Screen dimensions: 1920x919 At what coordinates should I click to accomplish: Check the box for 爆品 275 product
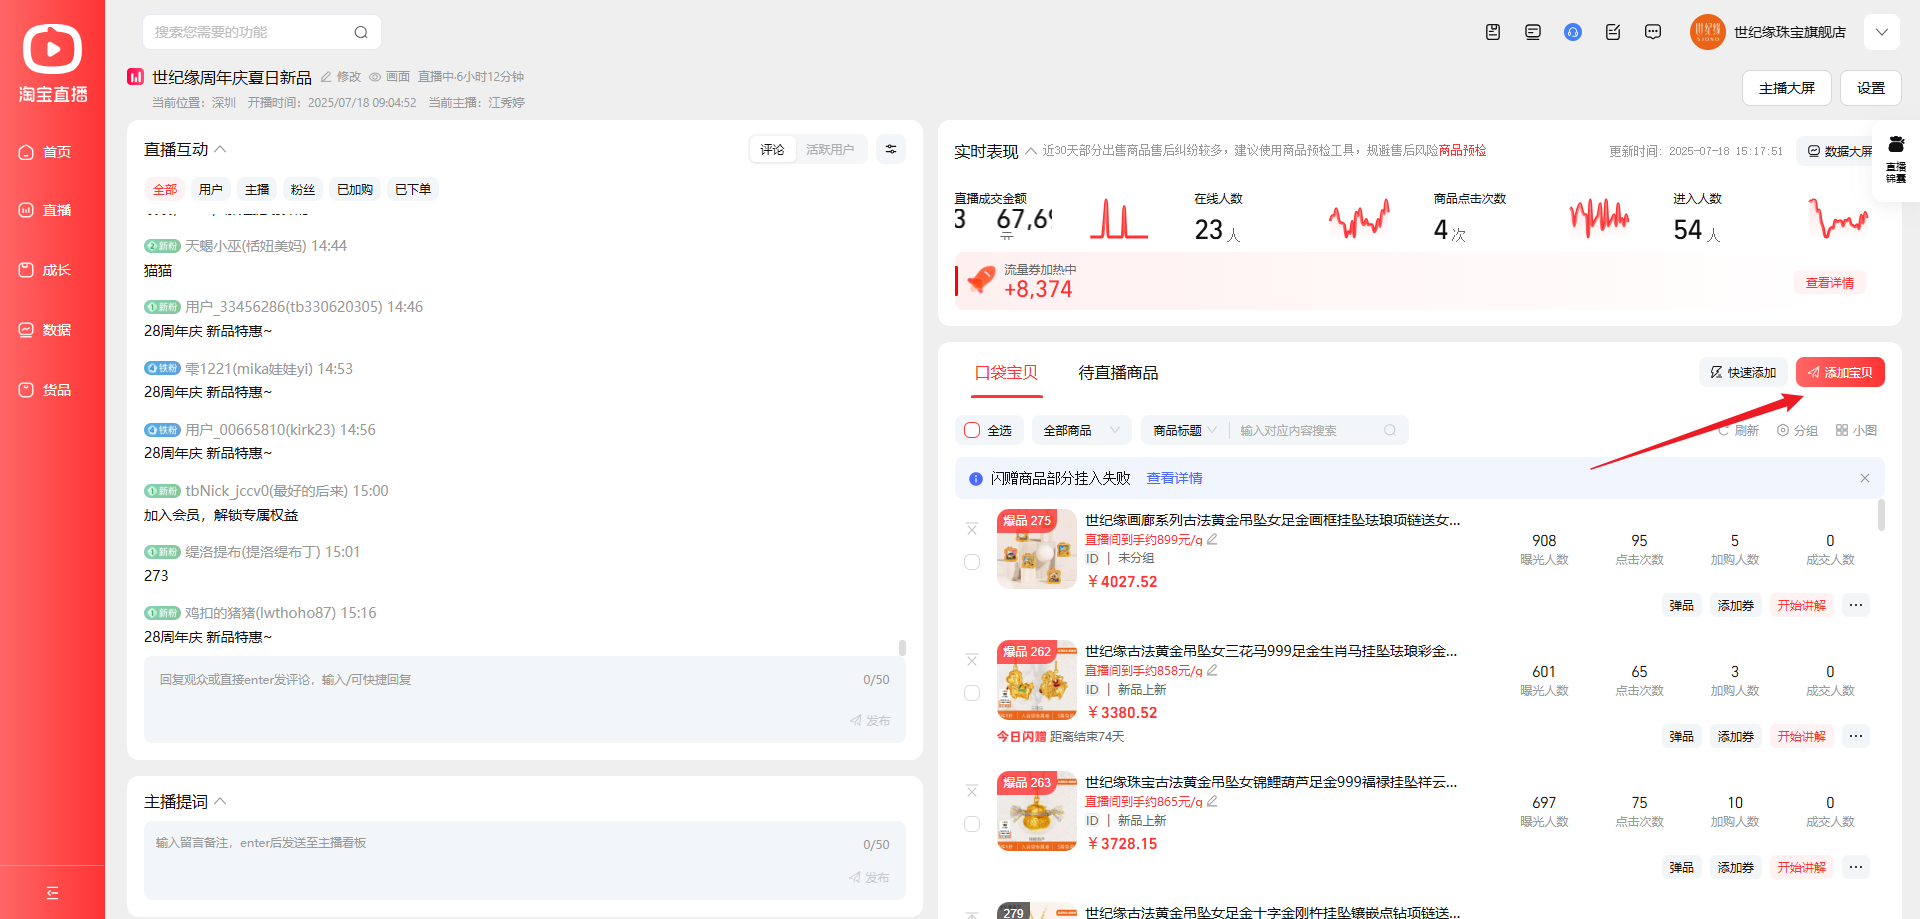tap(972, 562)
